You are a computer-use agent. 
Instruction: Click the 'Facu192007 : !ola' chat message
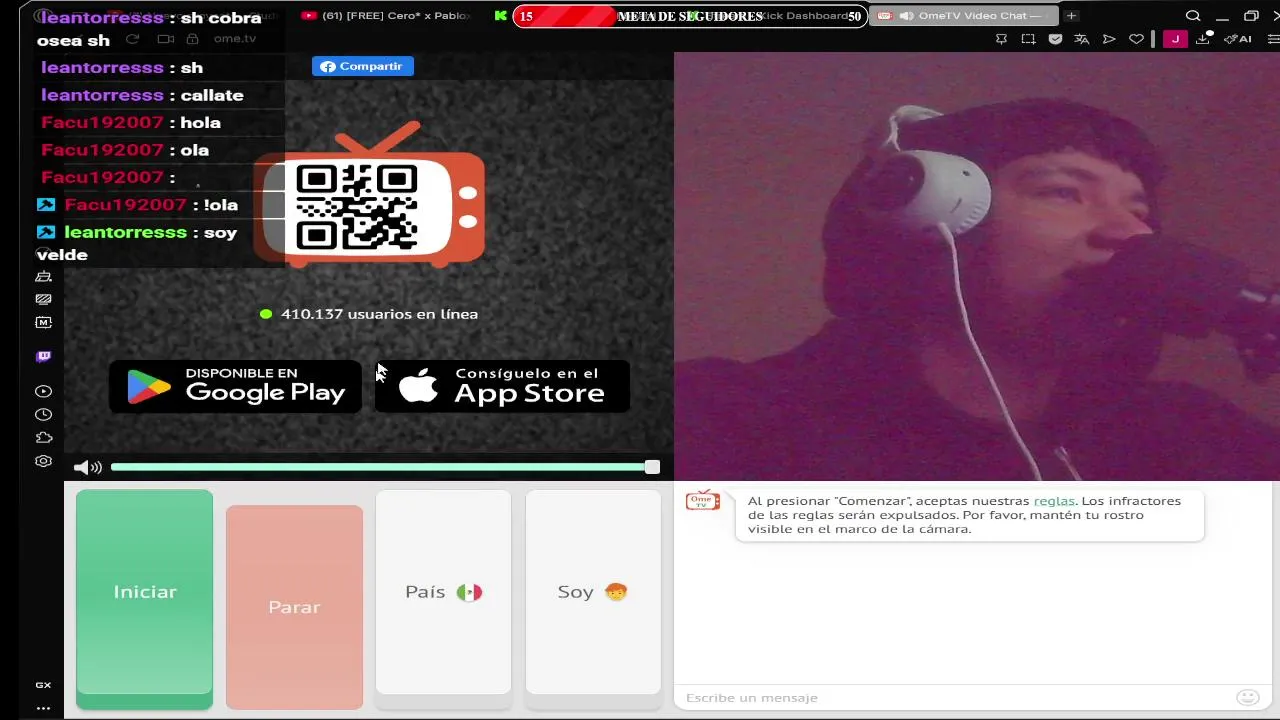(x=151, y=205)
